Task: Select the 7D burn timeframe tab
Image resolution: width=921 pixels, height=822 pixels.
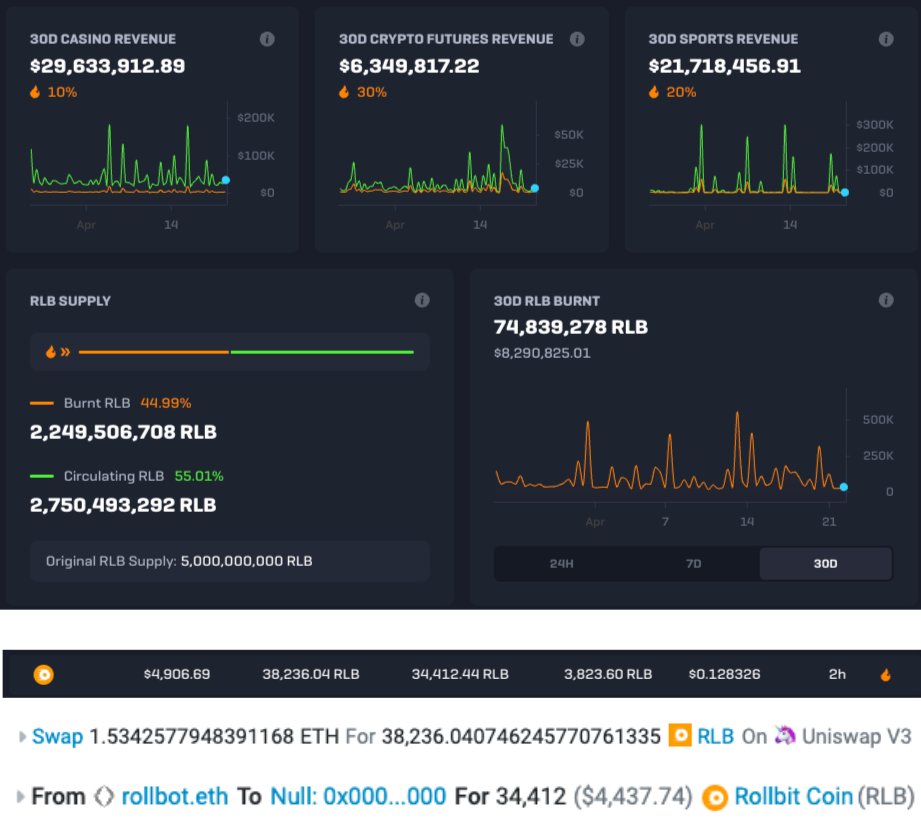Action: click(693, 563)
